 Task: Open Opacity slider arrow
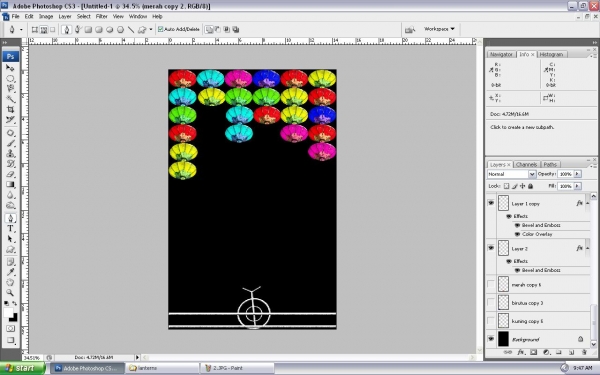pos(577,174)
